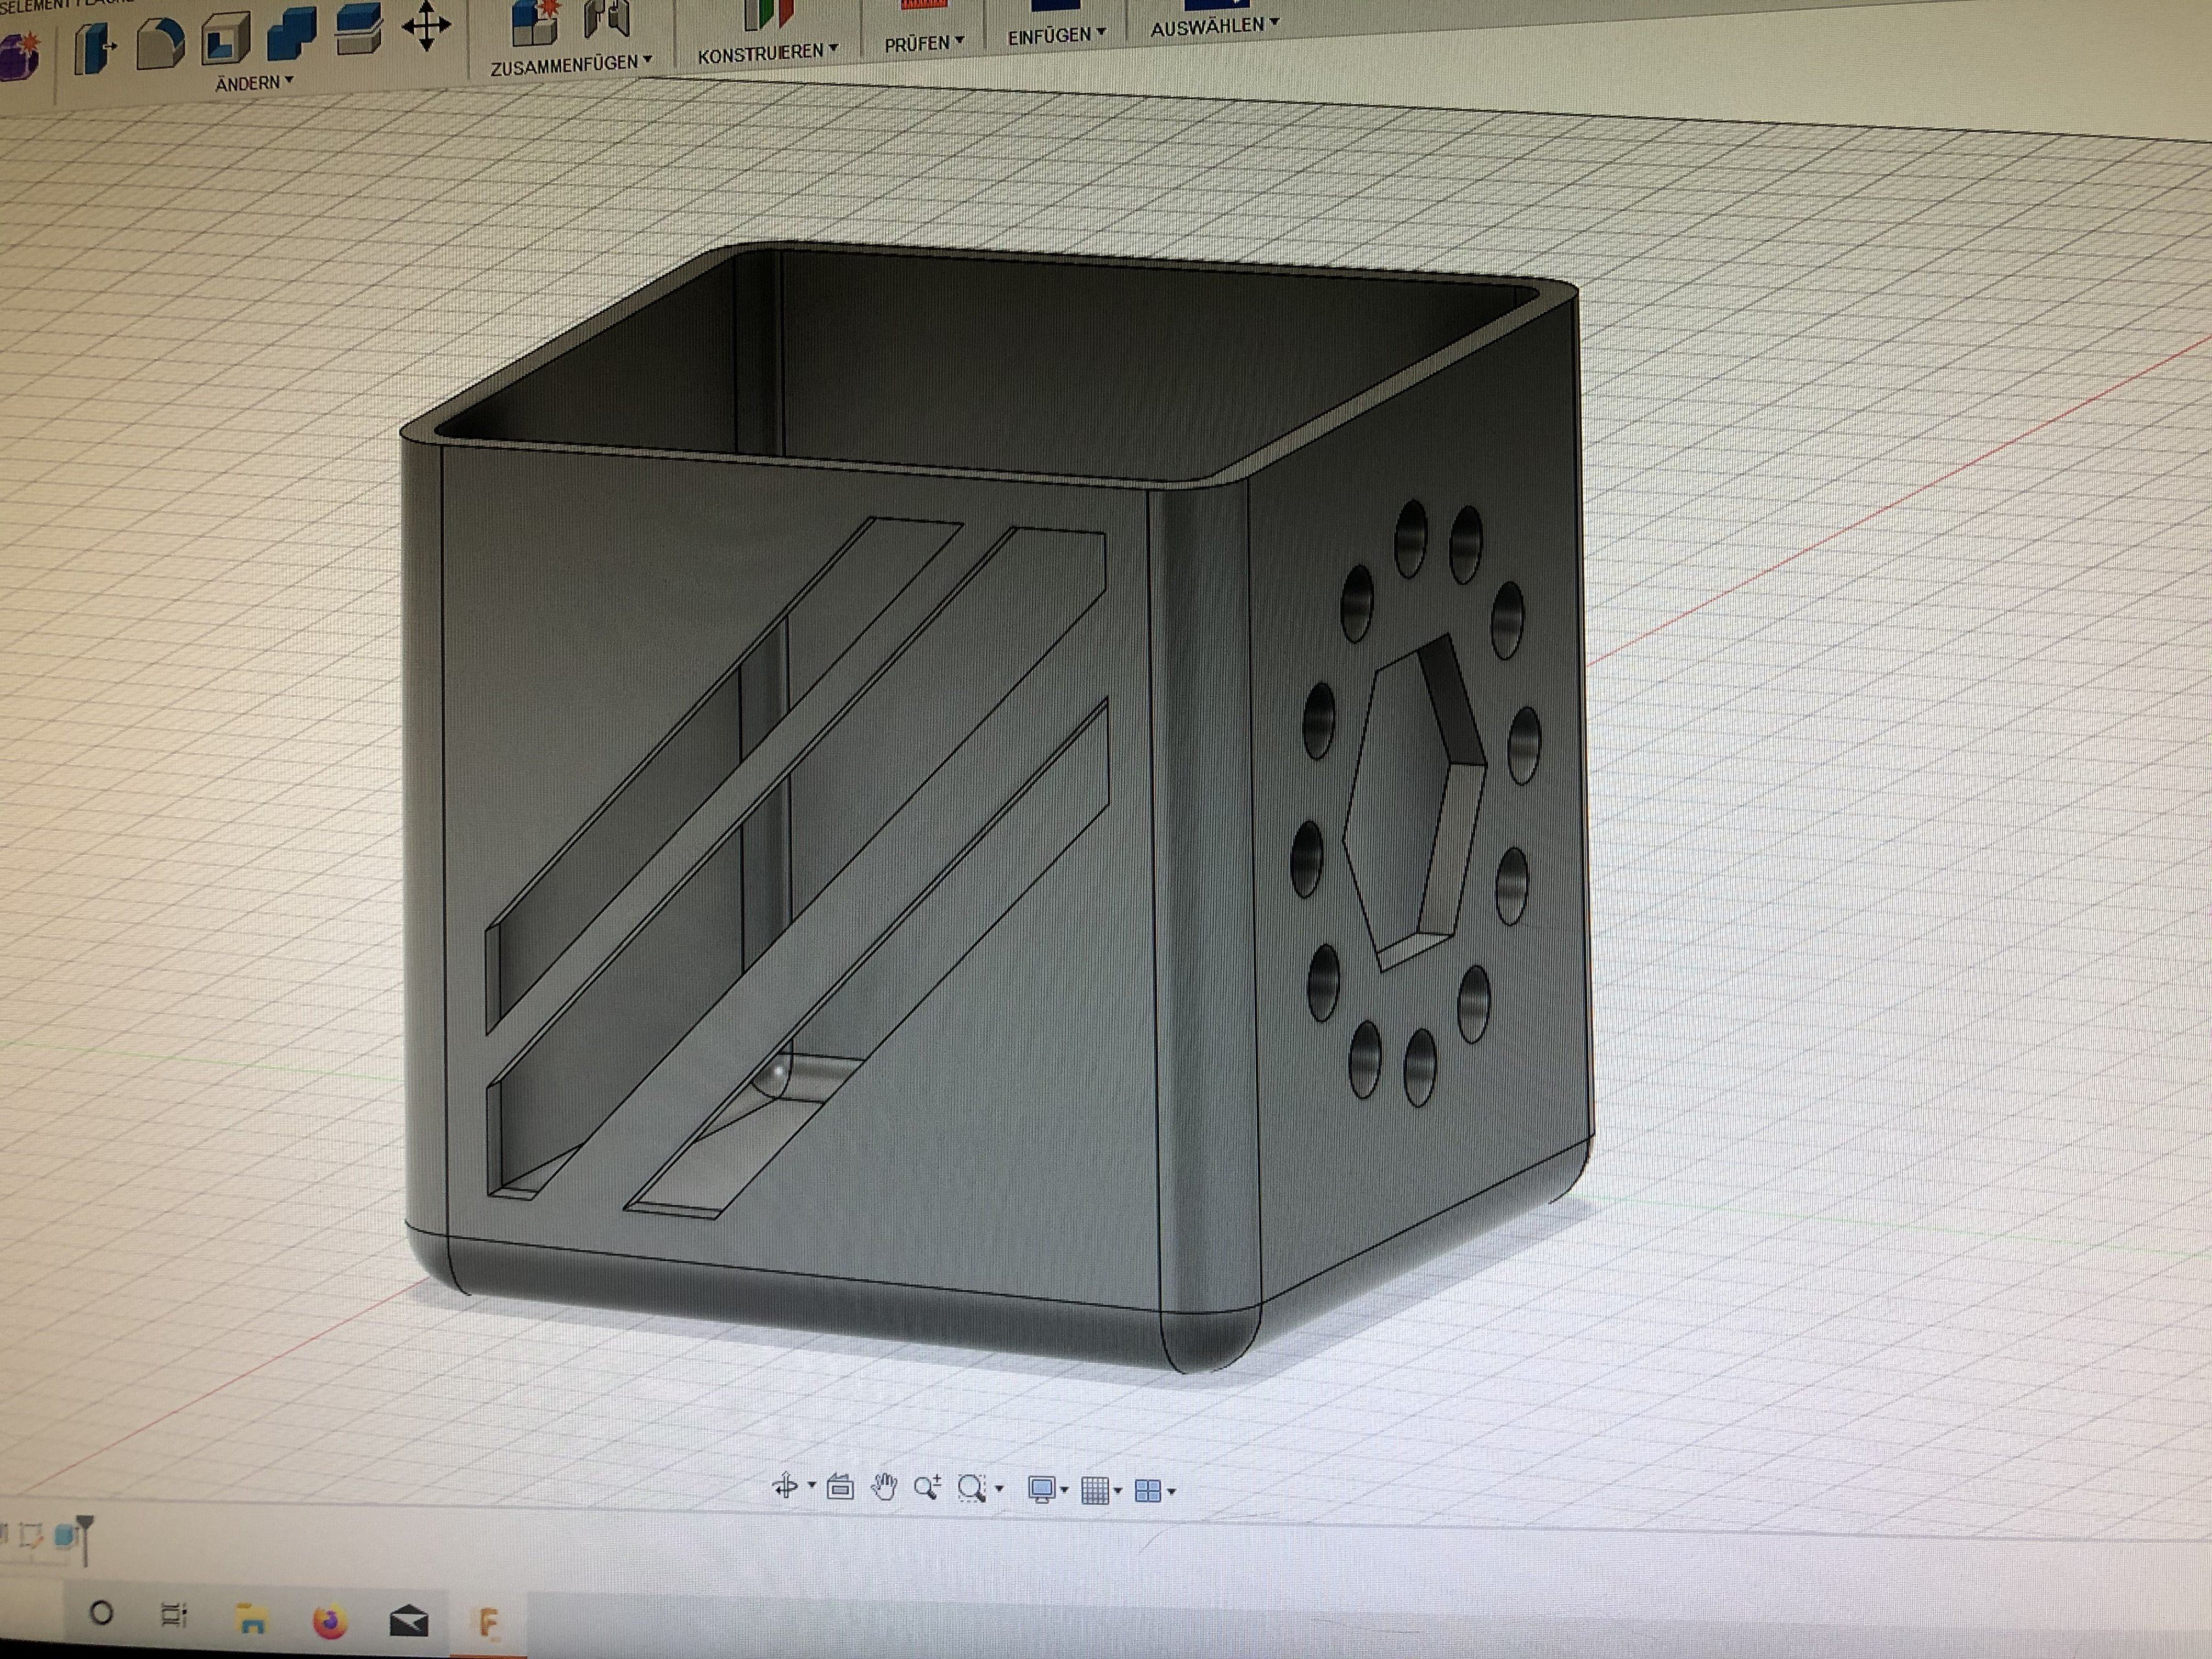Open Firefox from the taskbar

(329, 1620)
